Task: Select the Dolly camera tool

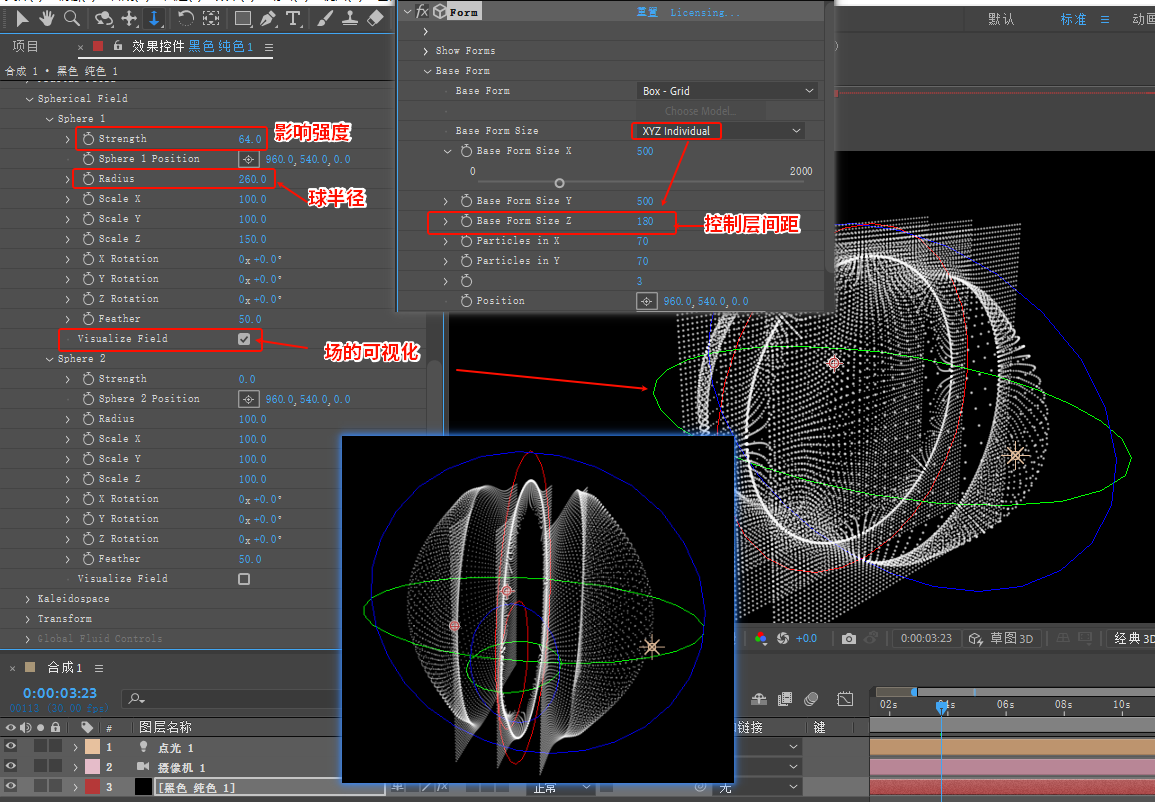Action: click(154, 18)
